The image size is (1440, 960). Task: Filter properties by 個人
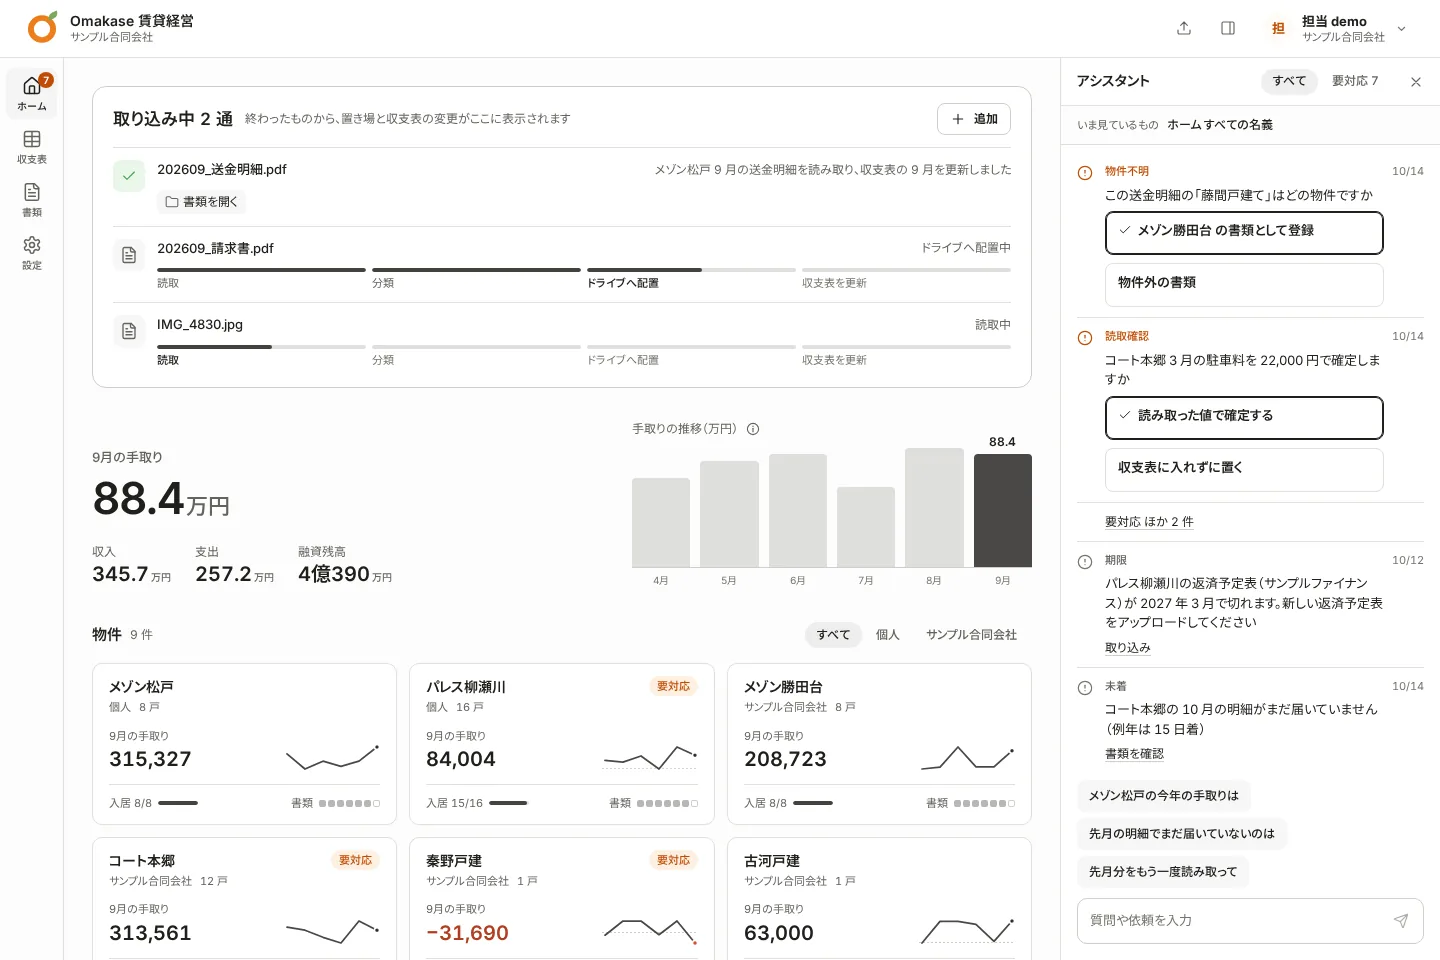(888, 635)
